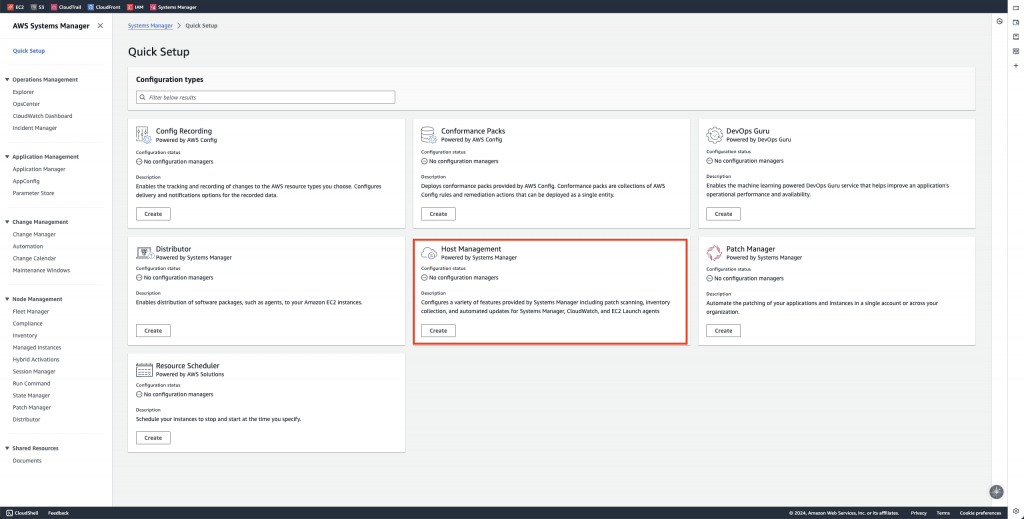Open the CloudTrail shortcut in the top bar
This screenshot has width=1024, height=519.
66,7
